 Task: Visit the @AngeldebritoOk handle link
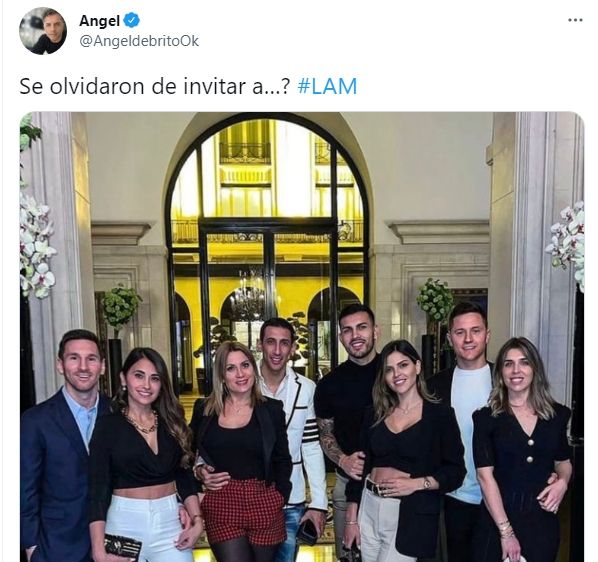[139, 41]
